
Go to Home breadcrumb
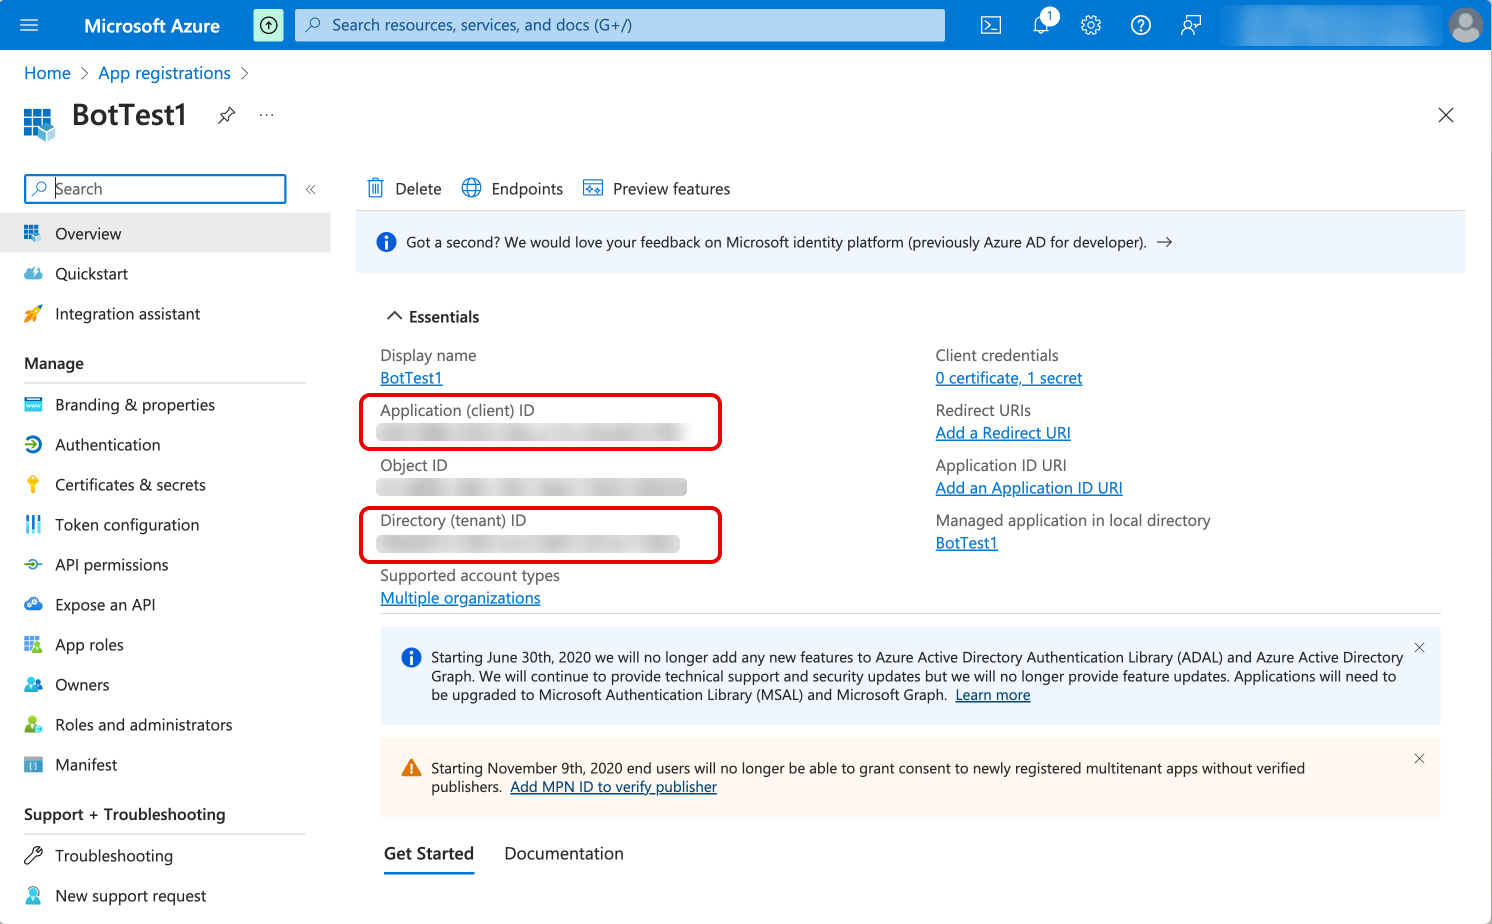tap(47, 73)
